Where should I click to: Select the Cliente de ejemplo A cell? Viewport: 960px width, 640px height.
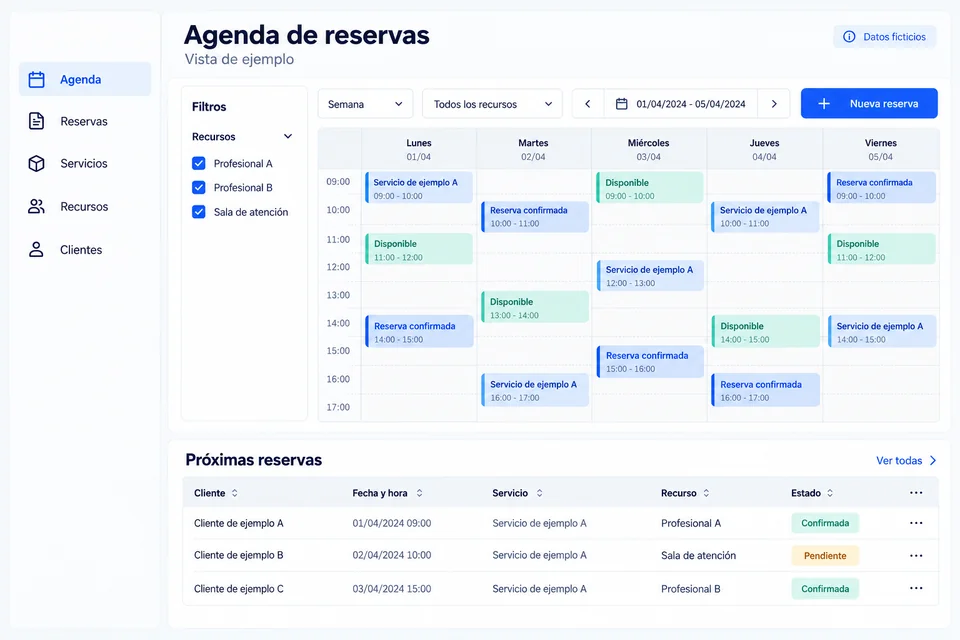click(239, 523)
